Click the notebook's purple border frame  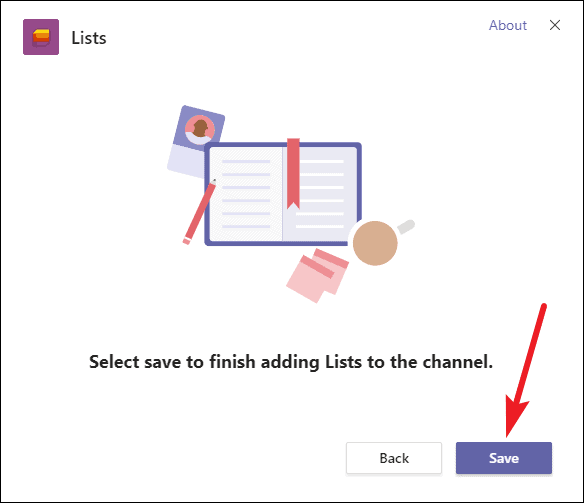283,194
